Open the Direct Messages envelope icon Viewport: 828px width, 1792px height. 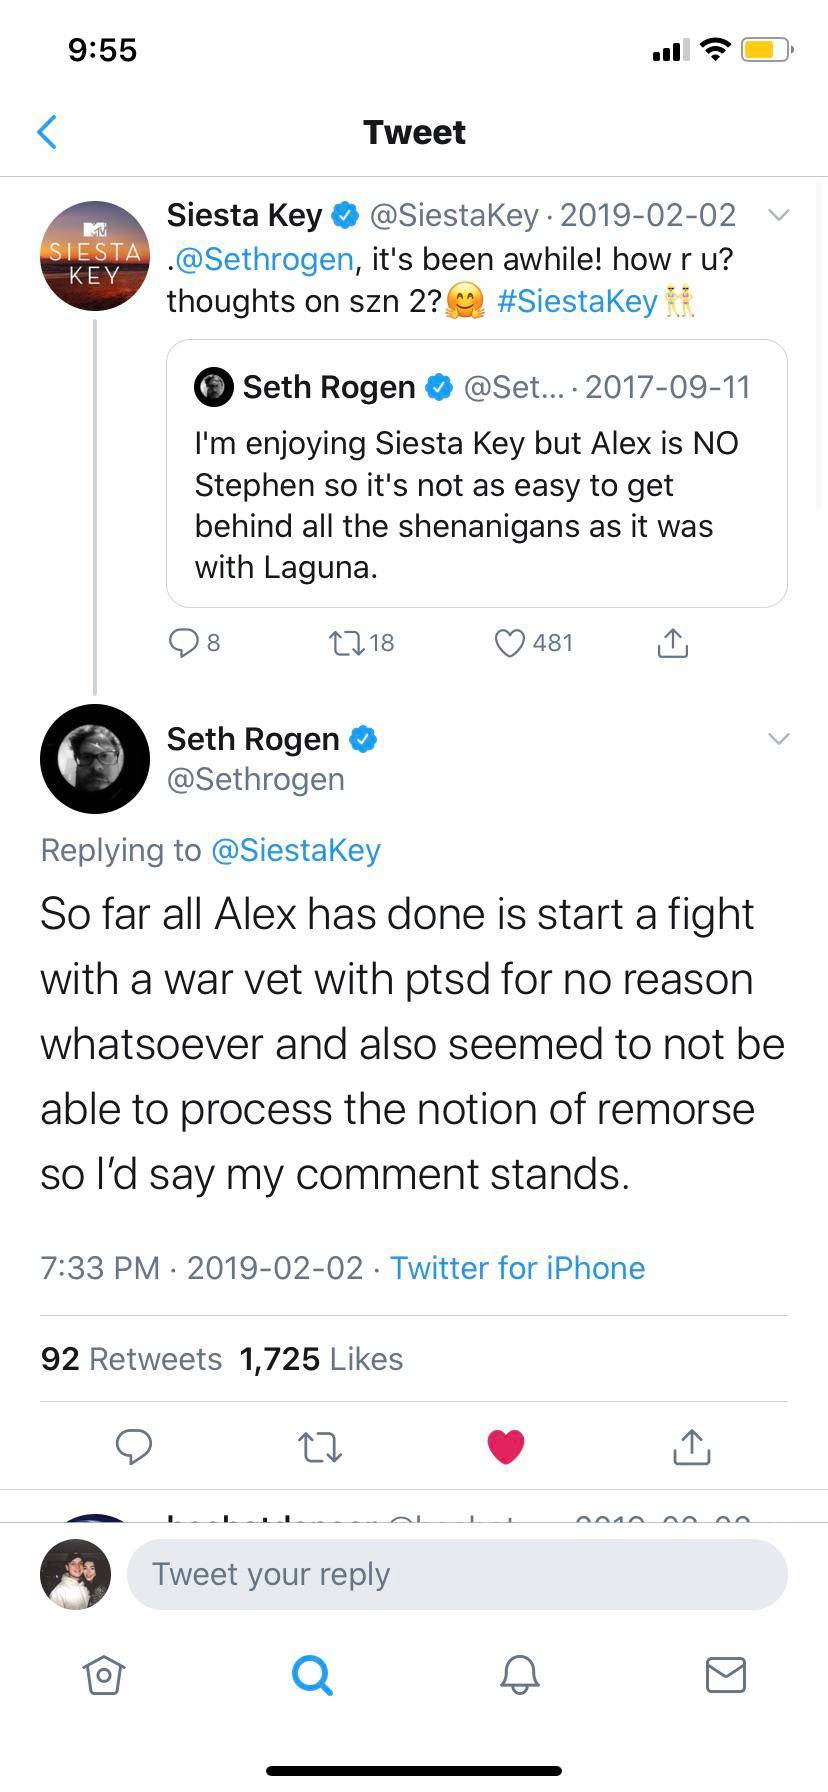[x=726, y=1677]
